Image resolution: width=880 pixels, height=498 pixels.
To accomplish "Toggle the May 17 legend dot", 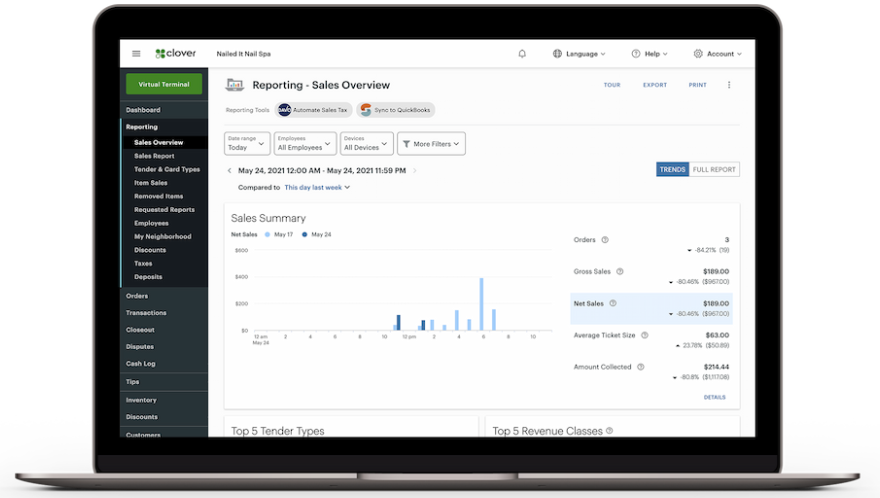I will point(268,235).
